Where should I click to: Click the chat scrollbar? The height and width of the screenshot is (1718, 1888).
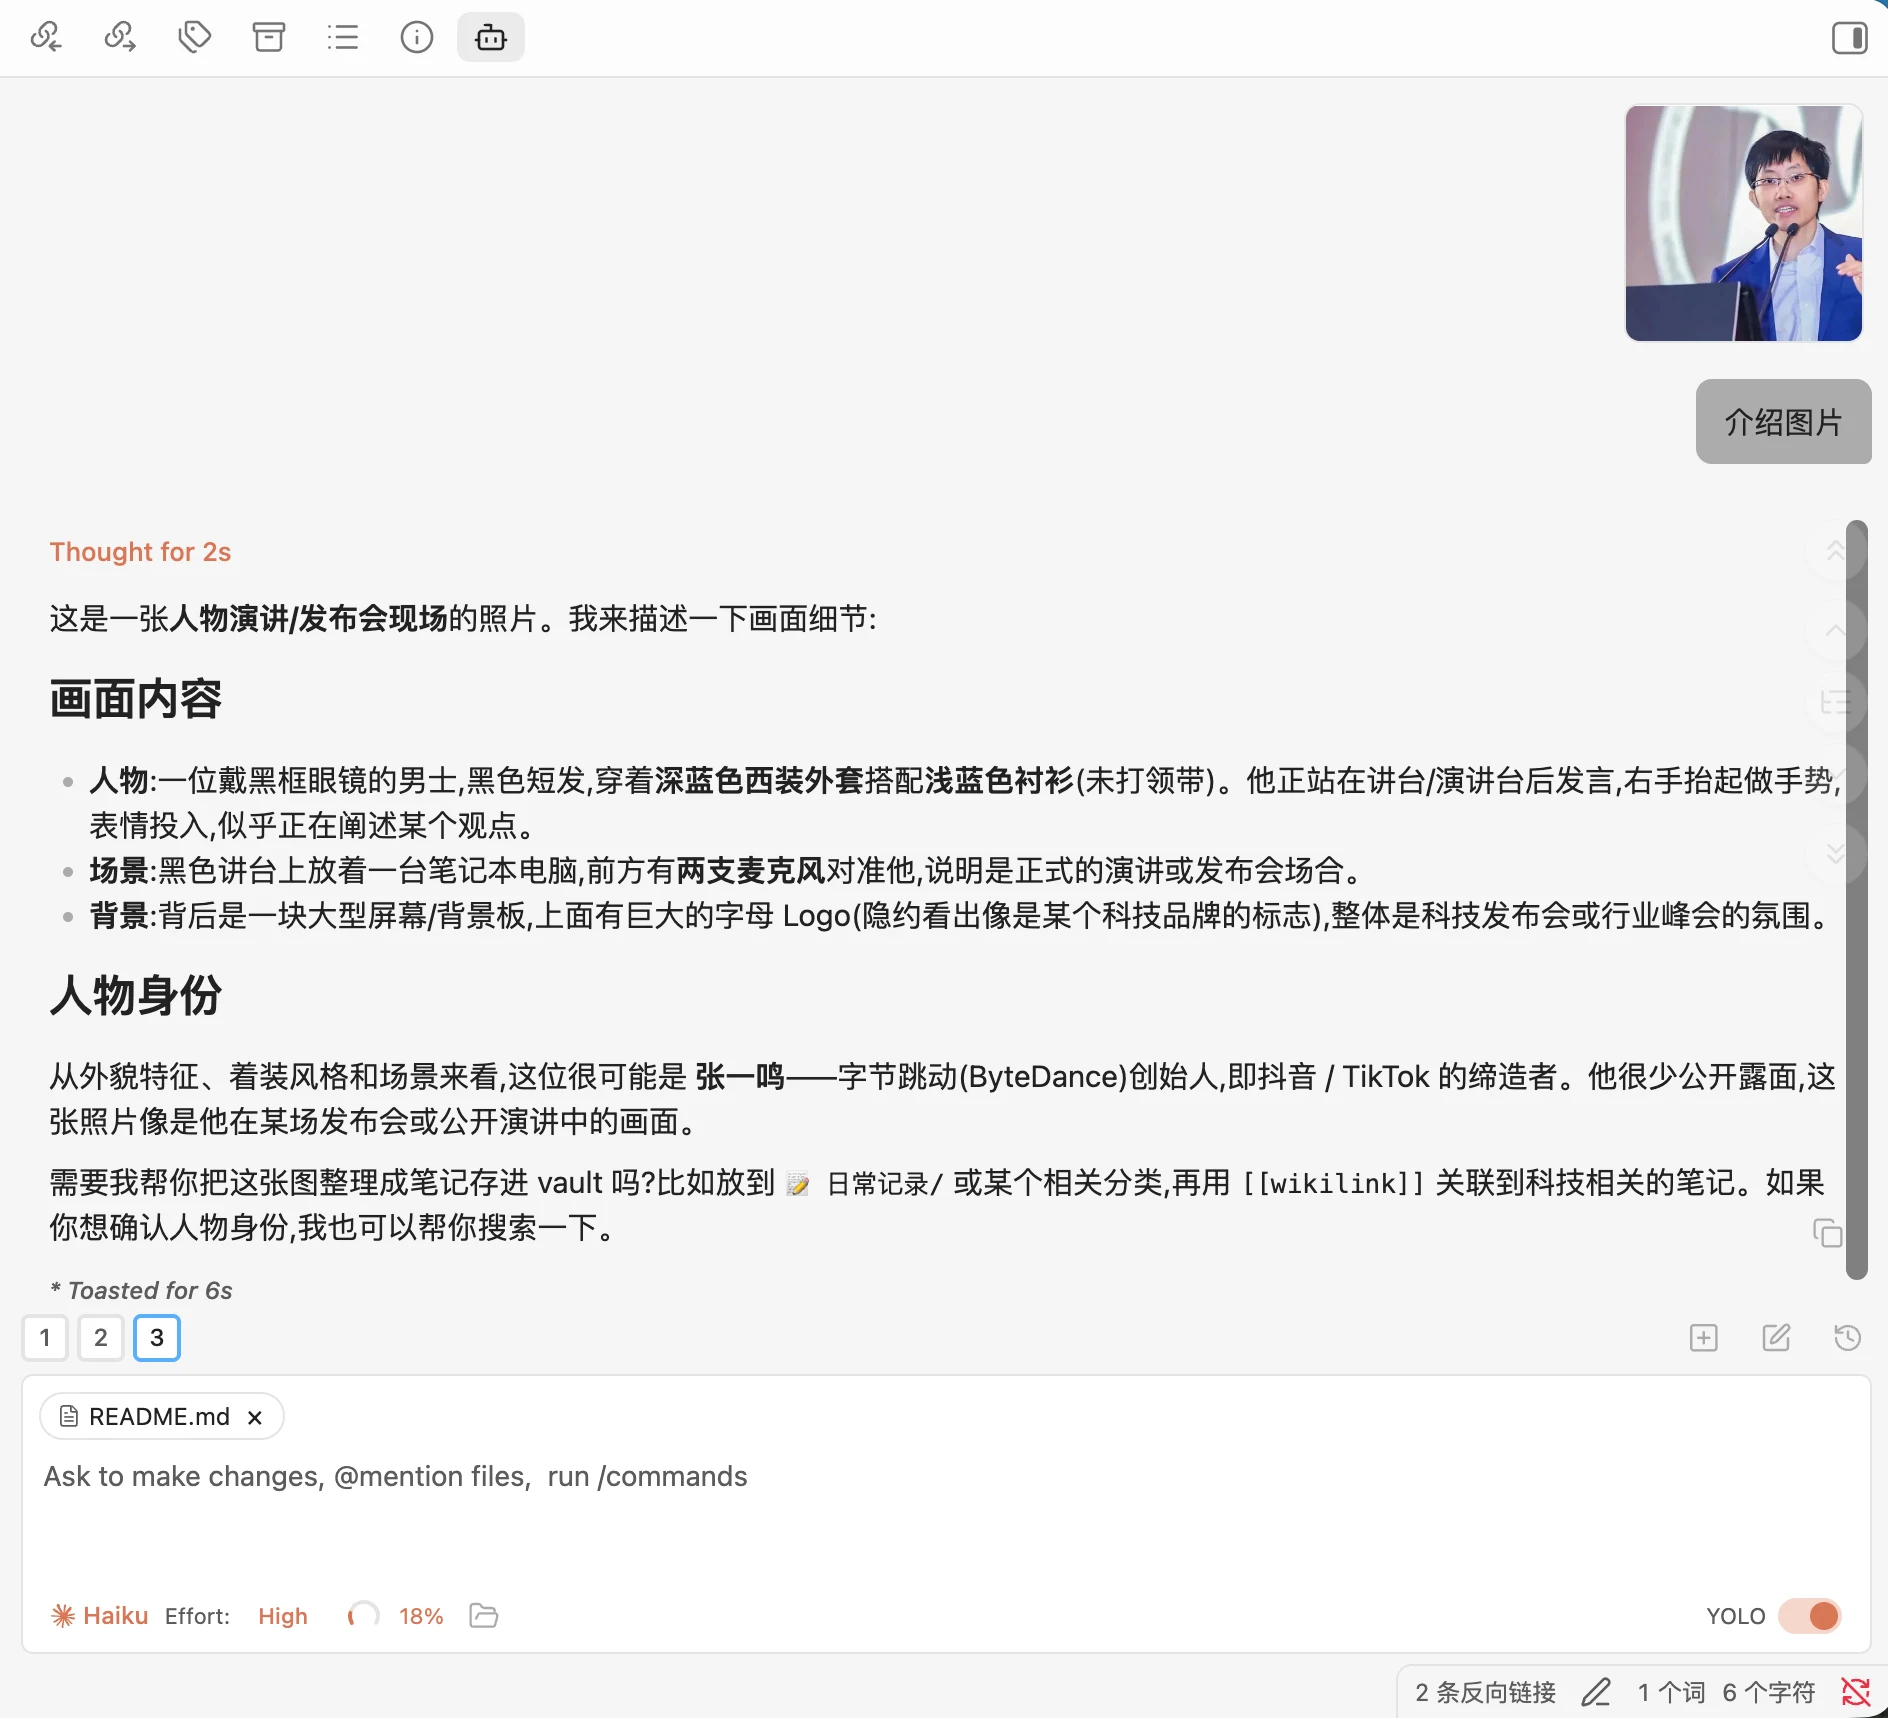pyautogui.click(x=1857, y=900)
